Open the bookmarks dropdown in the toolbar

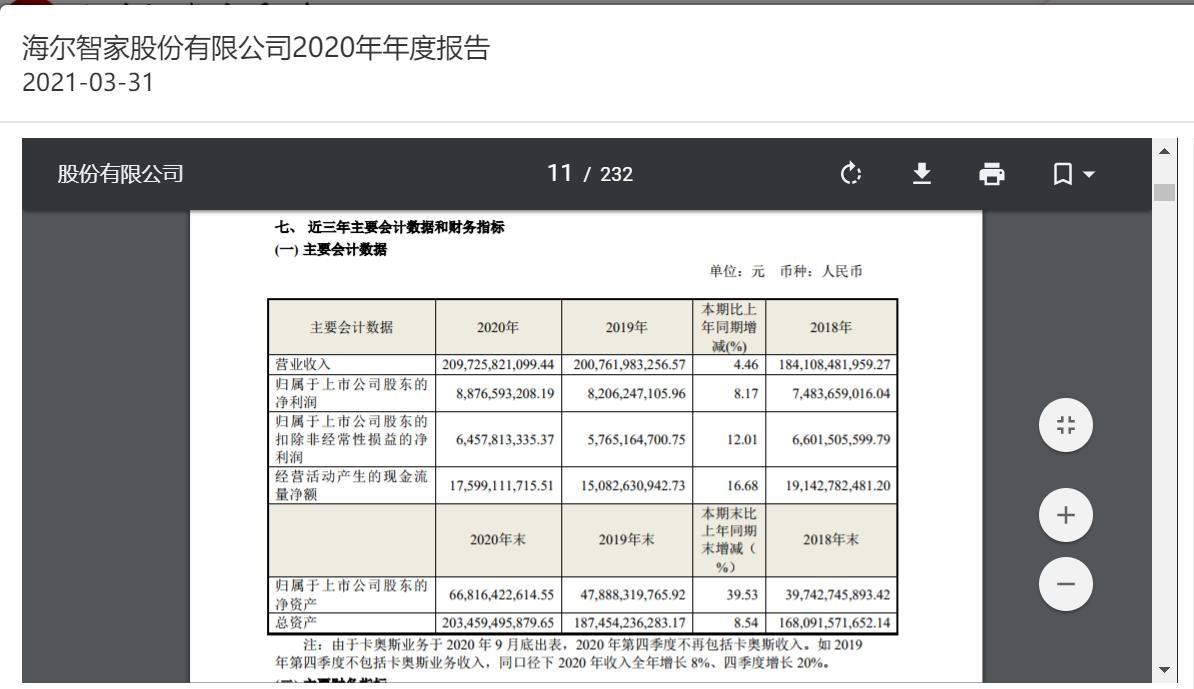[1072, 174]
